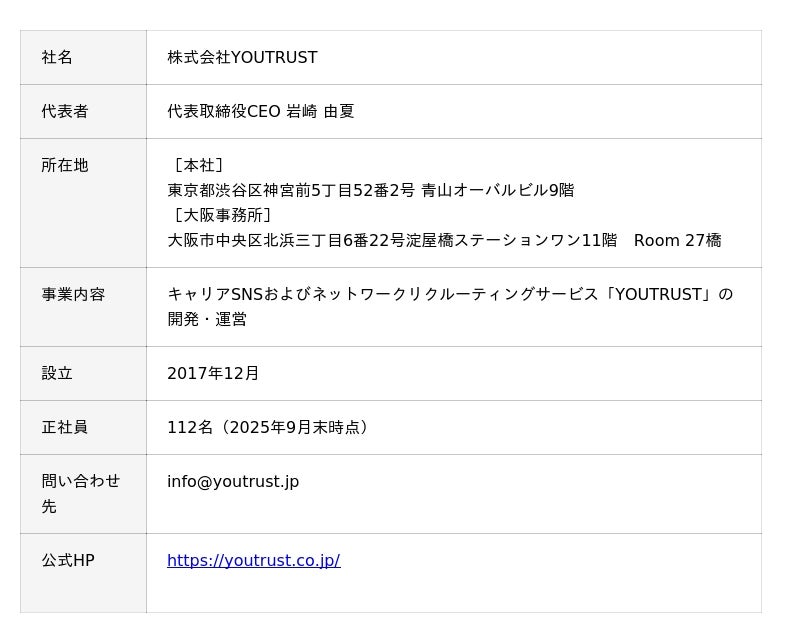800x643 pixels.
Task: Click the 開発・運営 text line
Action: coord(207,319)
